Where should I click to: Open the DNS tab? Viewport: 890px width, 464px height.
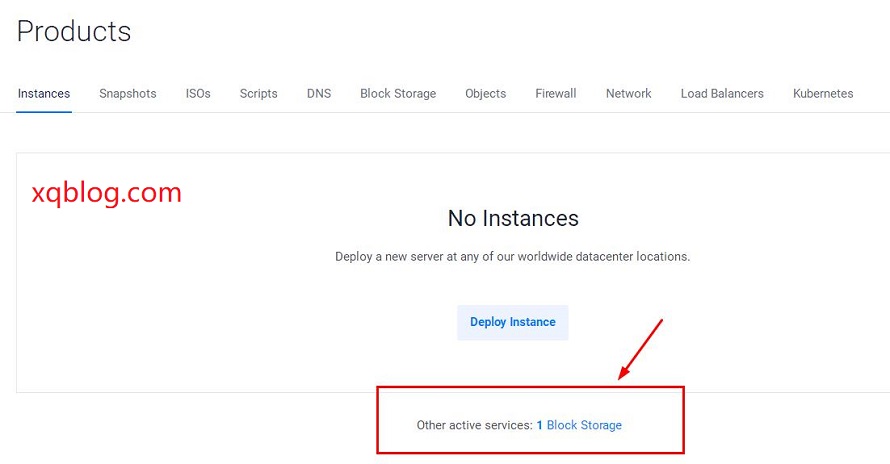click(x=319, y=94)
